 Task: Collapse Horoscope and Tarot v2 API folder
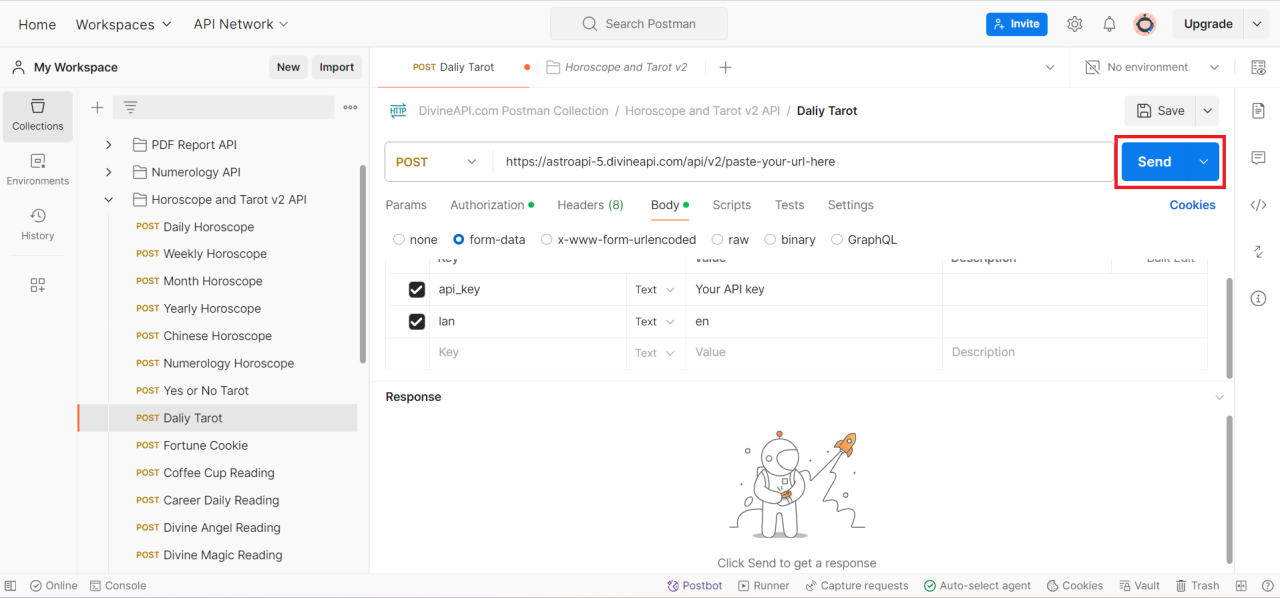(x=108, y=200)
